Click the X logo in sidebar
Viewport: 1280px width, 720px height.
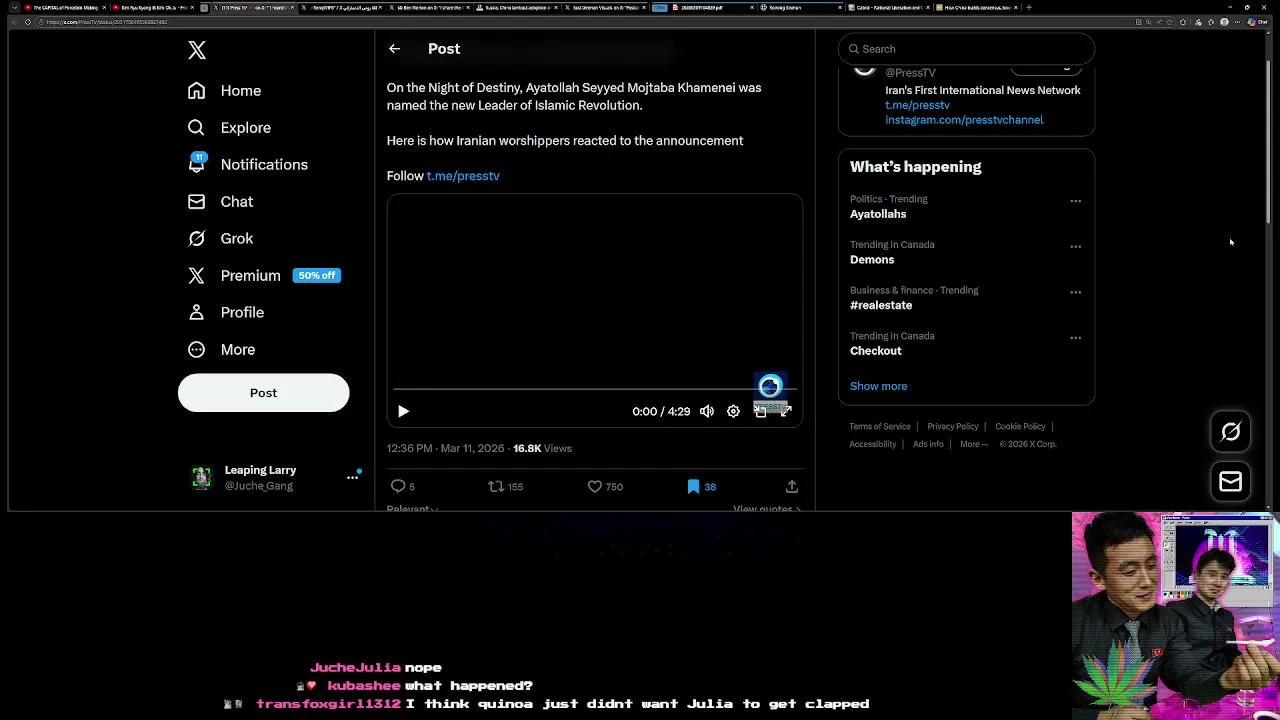(197, 50)
